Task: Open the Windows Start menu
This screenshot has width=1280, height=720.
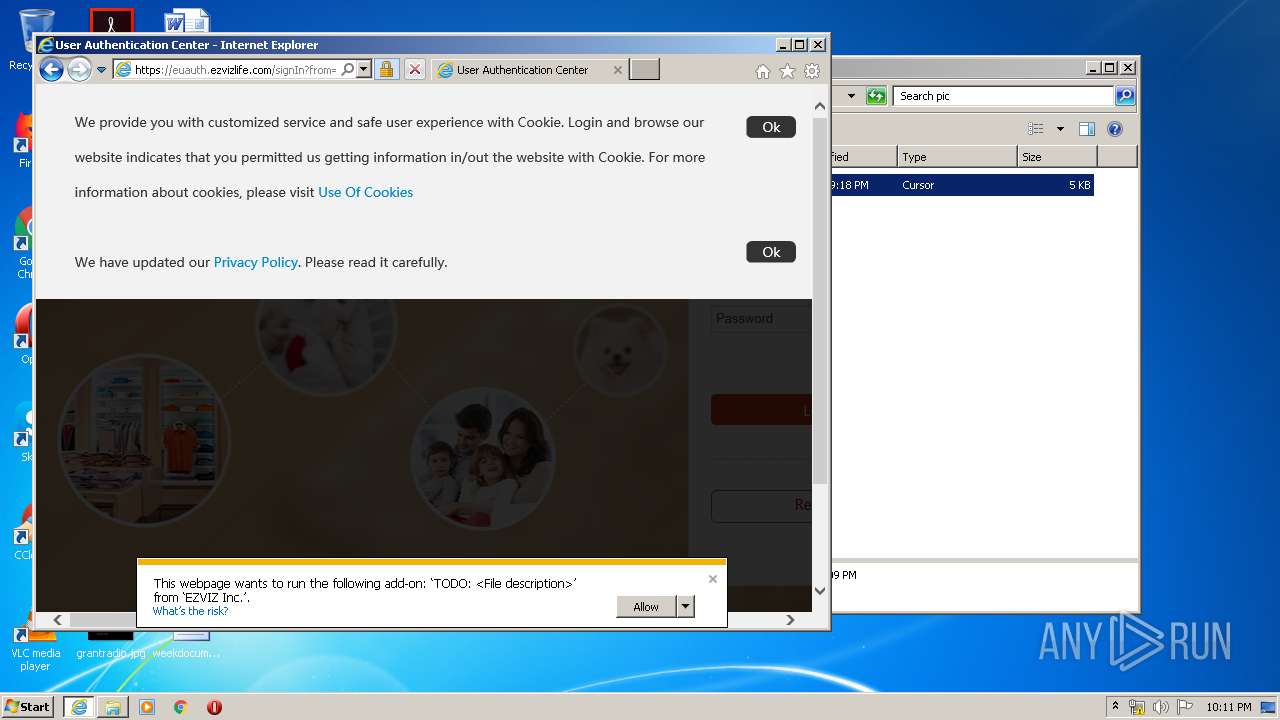Action: (x=28, y=707)
